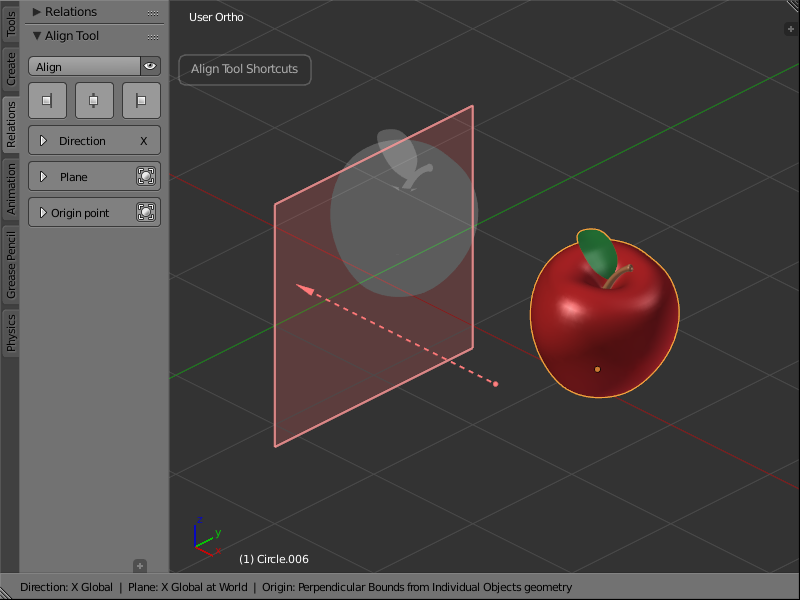Click the plus icon in viewport top-right corner

point(790,29)
